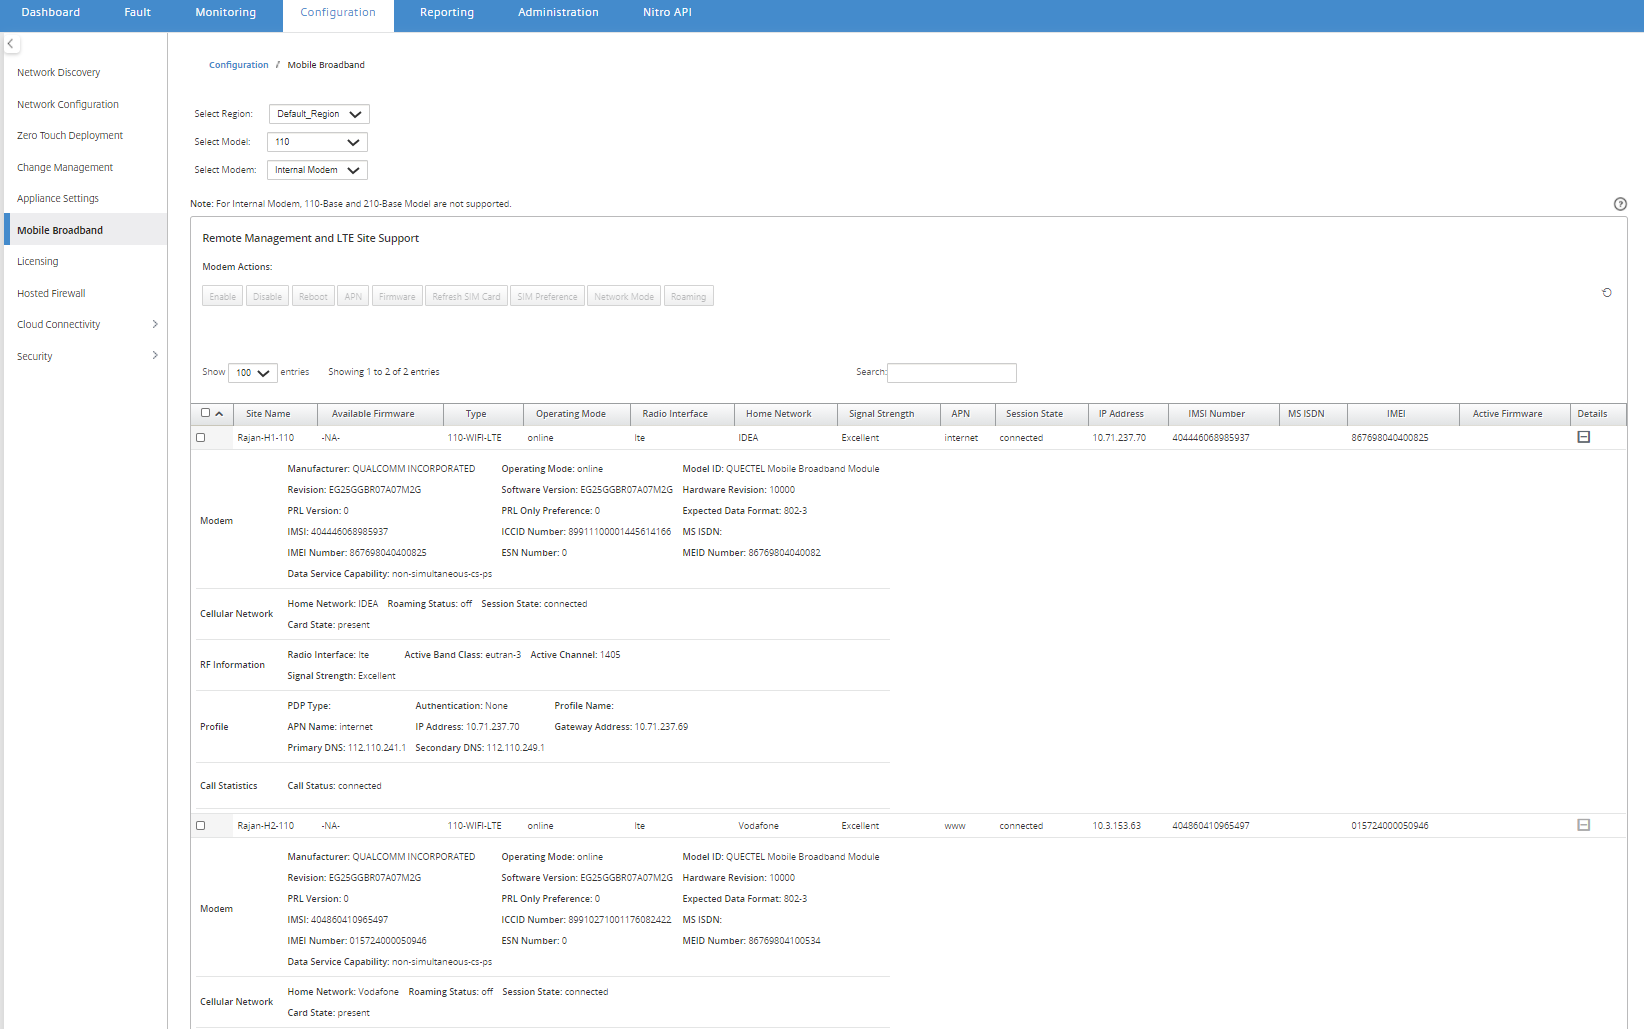Viewport: 1644px width, 1029px height.
Task: Click the Network Mode button
Action: point(624,296)
